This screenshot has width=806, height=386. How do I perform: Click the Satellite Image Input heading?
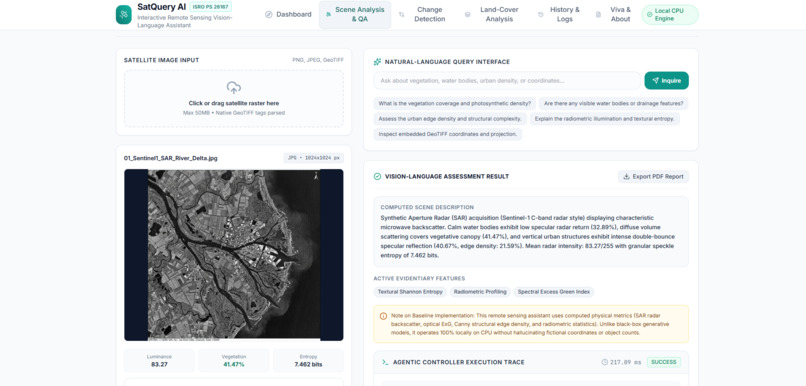point(161,60)
